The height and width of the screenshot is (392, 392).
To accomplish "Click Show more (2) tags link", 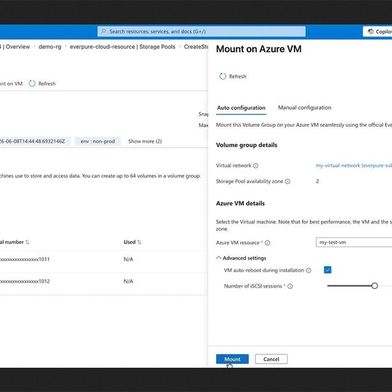I will tap(145, 141).
